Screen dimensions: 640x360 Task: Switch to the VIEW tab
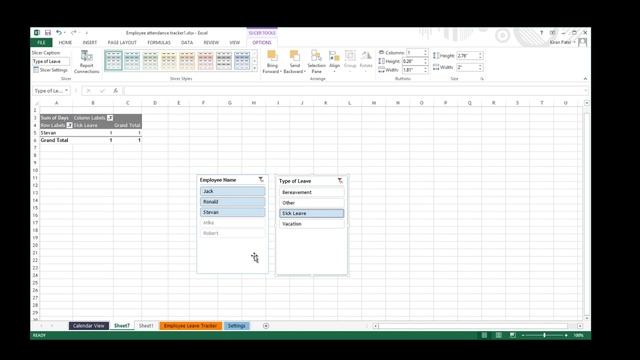[x=234, y=42]
